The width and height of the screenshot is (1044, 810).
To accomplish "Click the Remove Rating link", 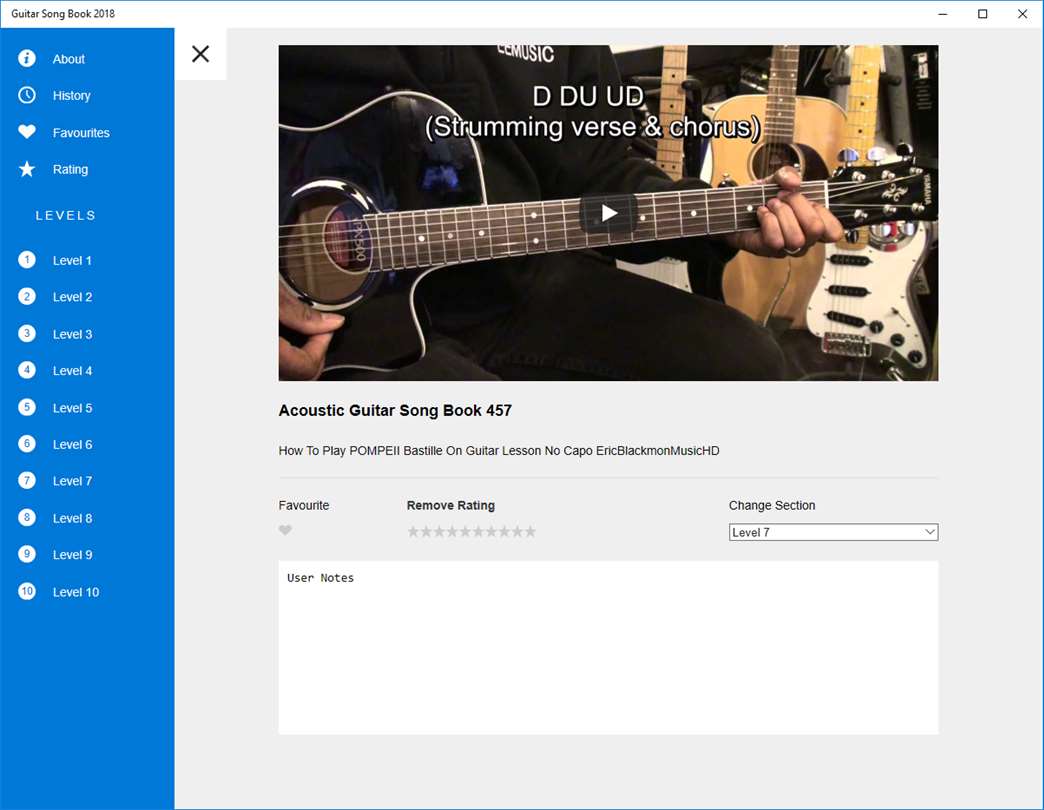I will point(451,505).
